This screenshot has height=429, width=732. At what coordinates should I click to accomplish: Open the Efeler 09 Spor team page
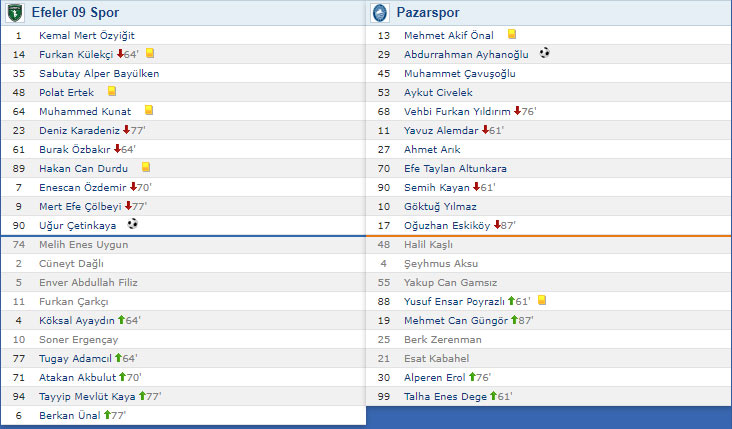[81, 13]
